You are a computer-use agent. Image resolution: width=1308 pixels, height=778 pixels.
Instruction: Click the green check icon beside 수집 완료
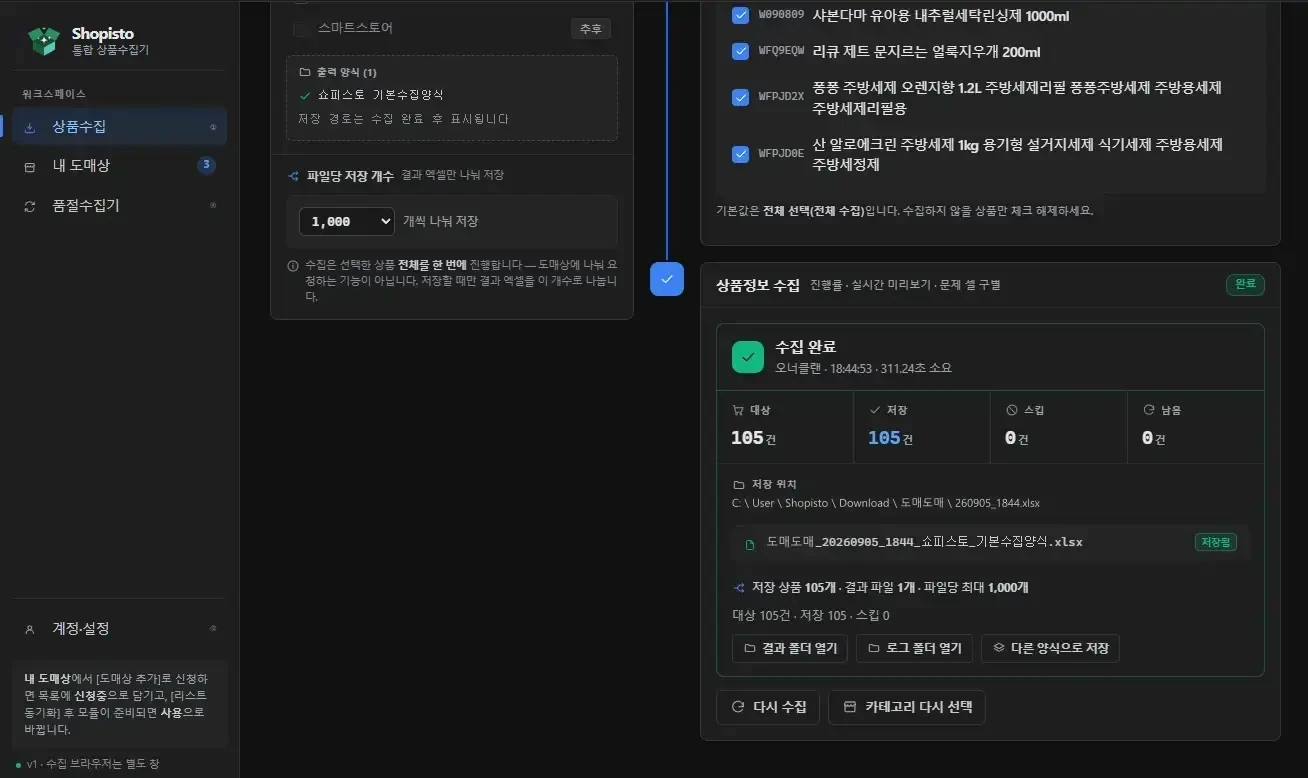click(x=748, y=357)
